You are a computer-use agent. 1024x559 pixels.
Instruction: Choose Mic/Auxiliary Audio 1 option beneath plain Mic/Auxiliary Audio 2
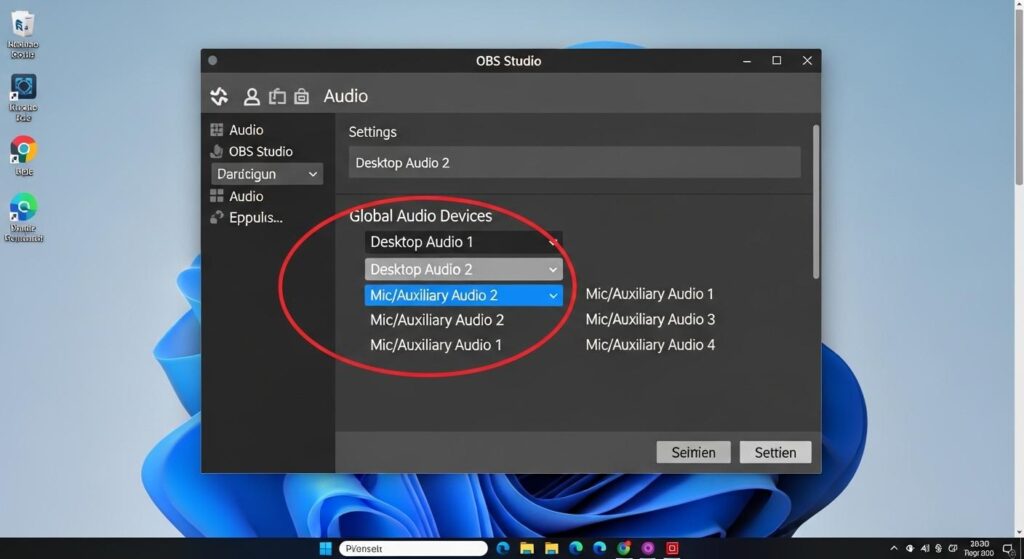point(436,345)
